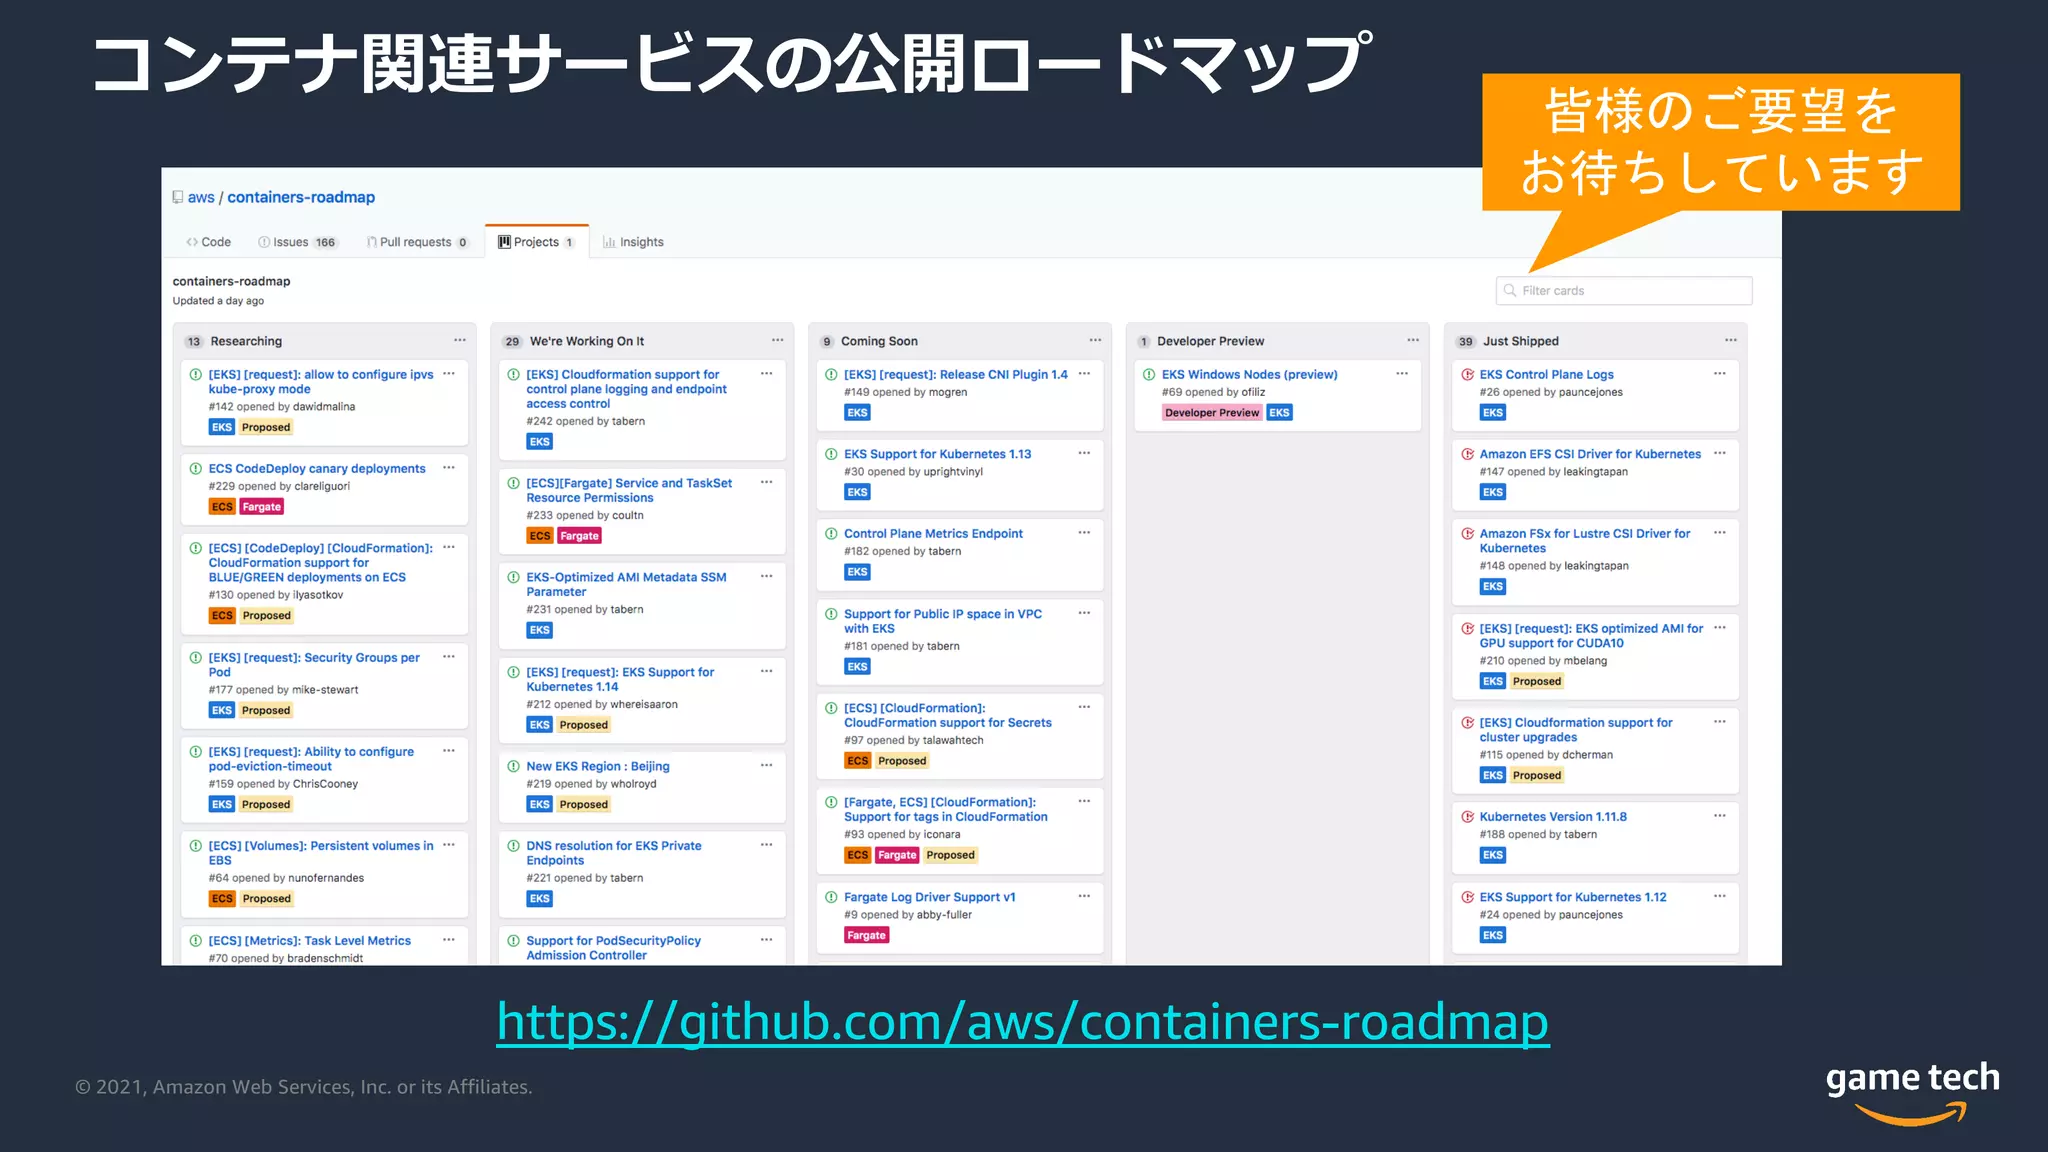The height and width of the screenshot is (1152, 2048).
Task: Click open-issue icon on DNS resolution for EKS card
Action: point(513,846)
